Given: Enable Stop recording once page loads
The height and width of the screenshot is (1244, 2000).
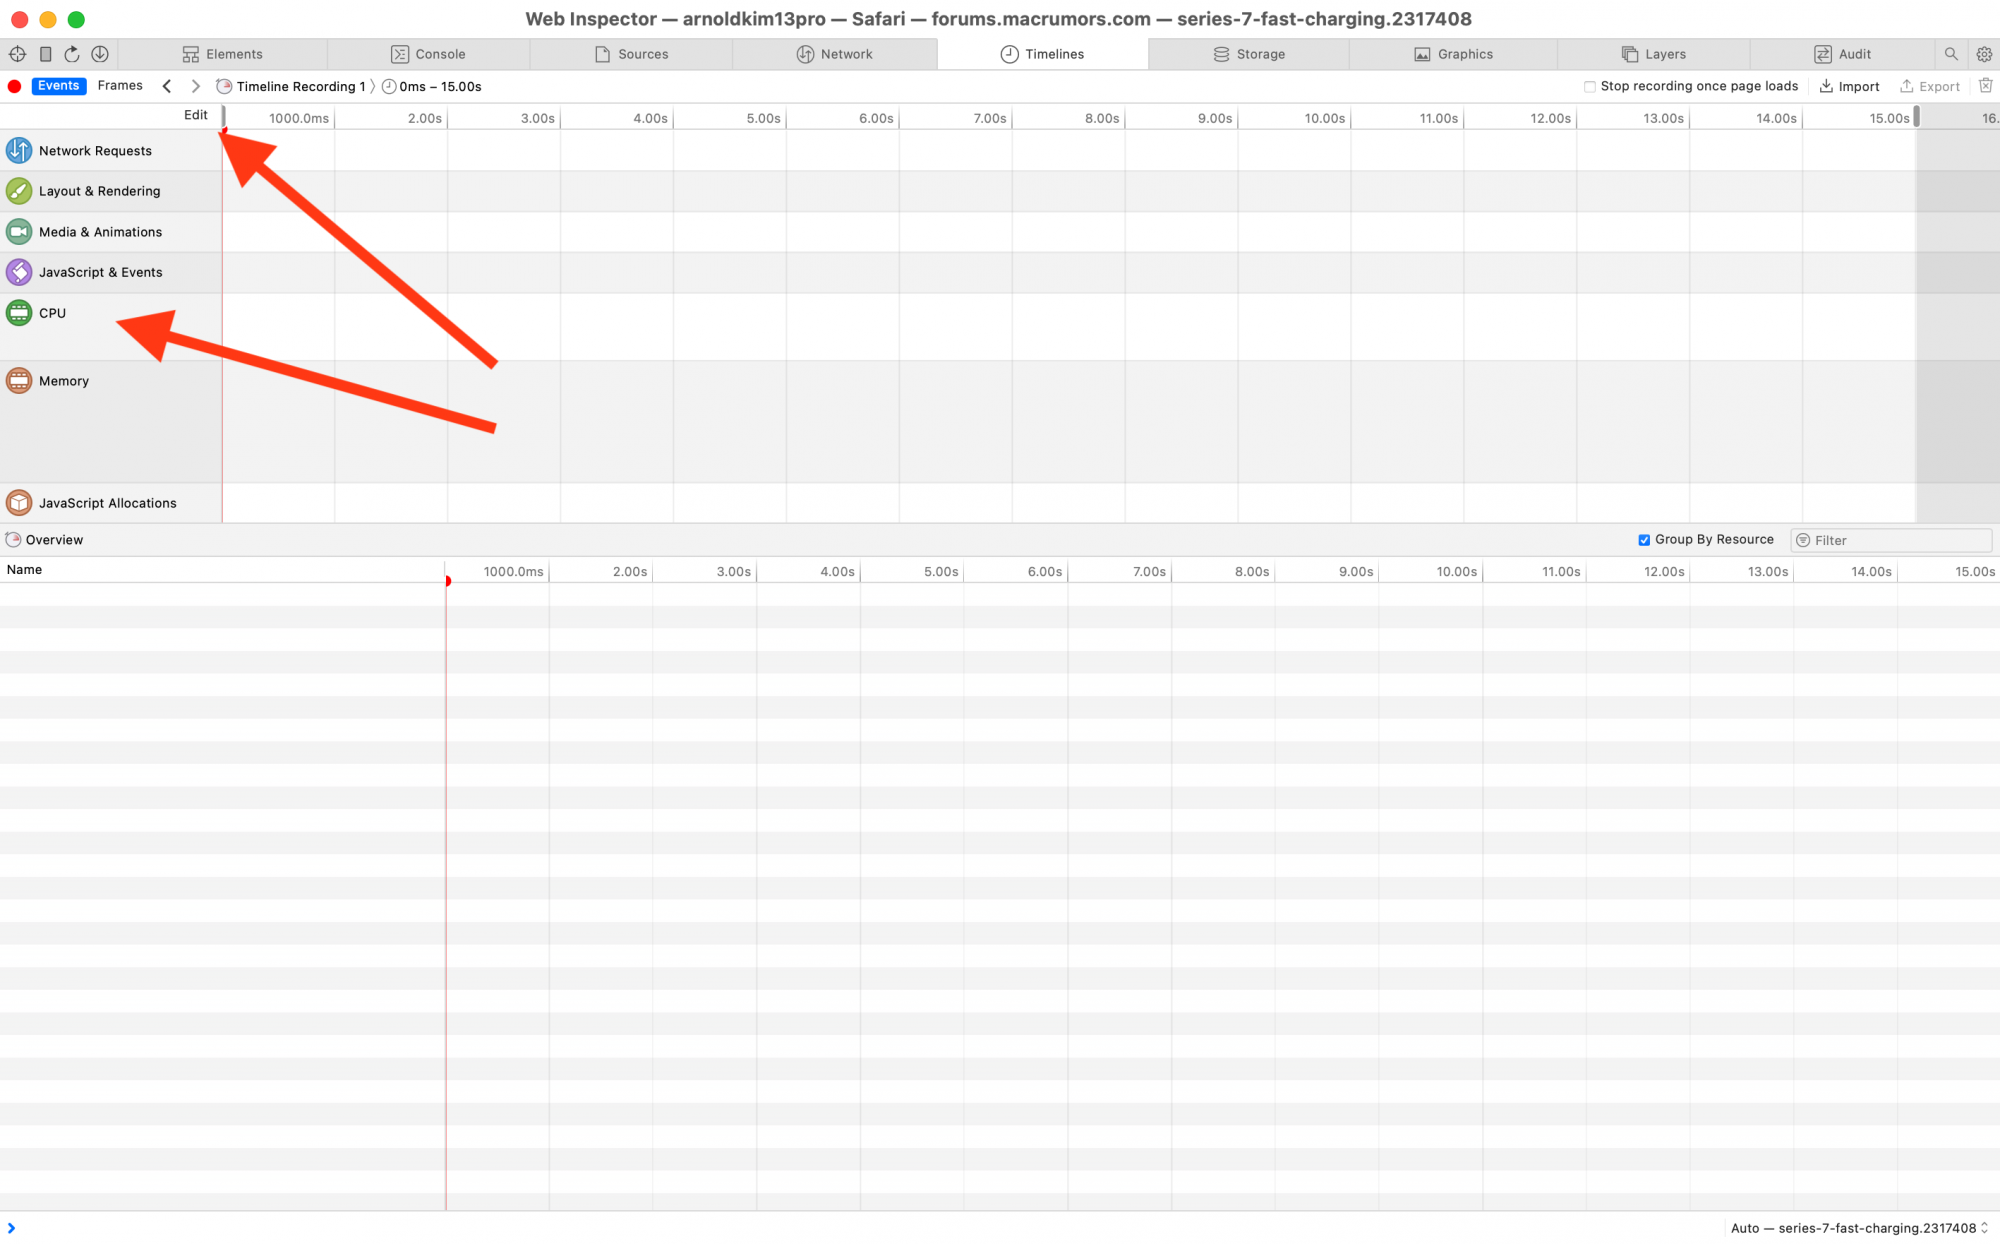Looking at the screenshot, I should [x=1590, y=87].
